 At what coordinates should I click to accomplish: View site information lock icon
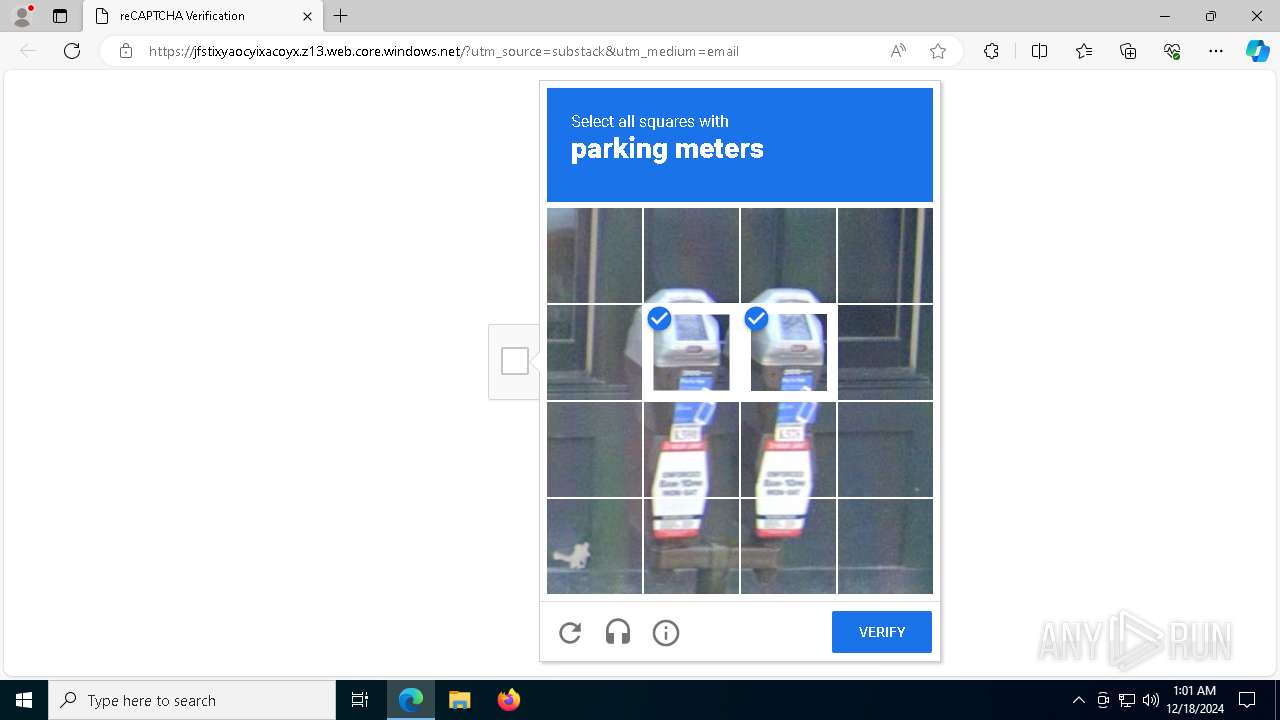(126, 51)
